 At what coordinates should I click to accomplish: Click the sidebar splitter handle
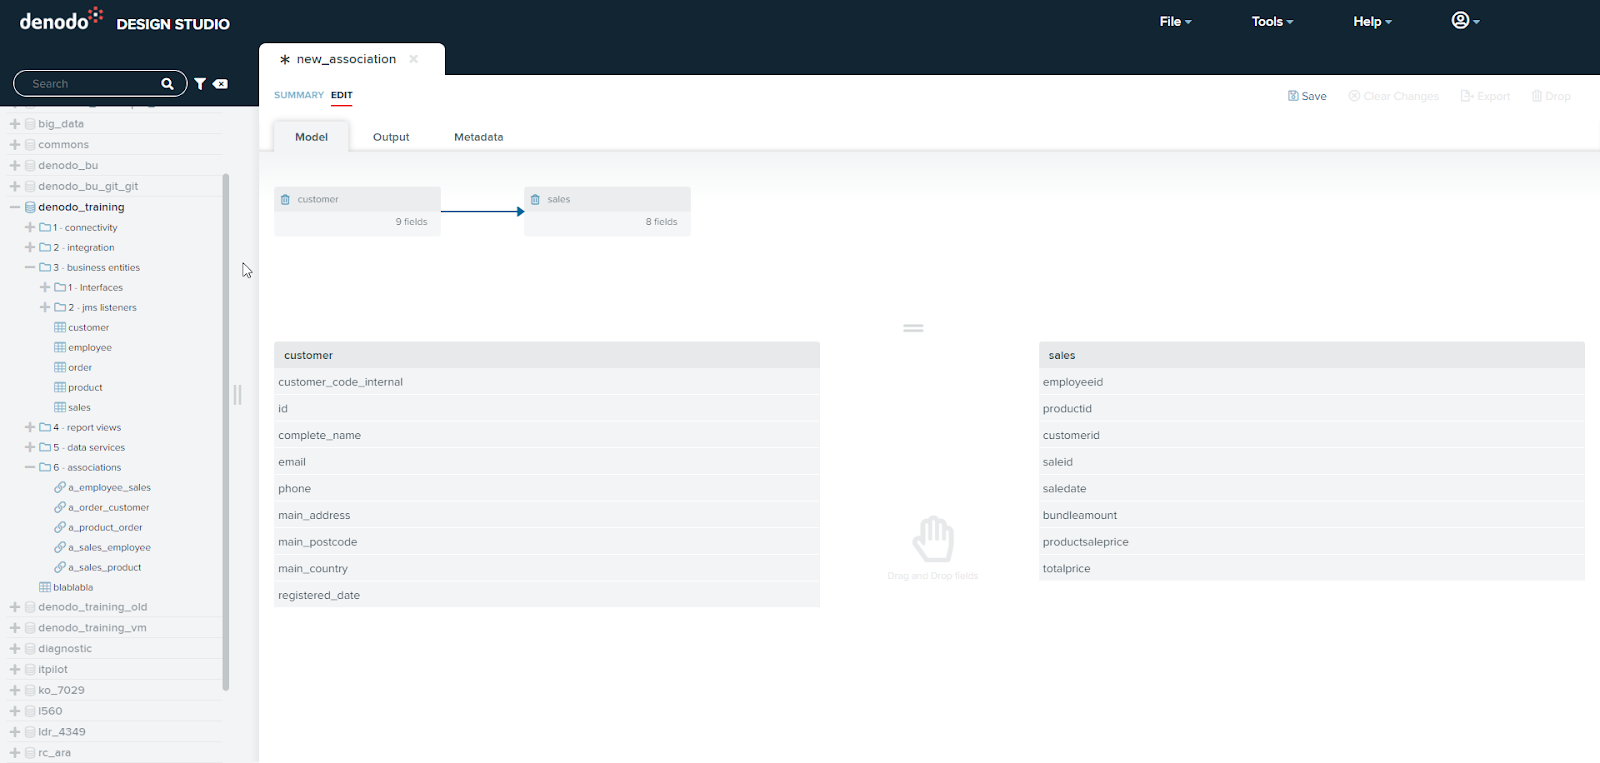coord(238,395)
